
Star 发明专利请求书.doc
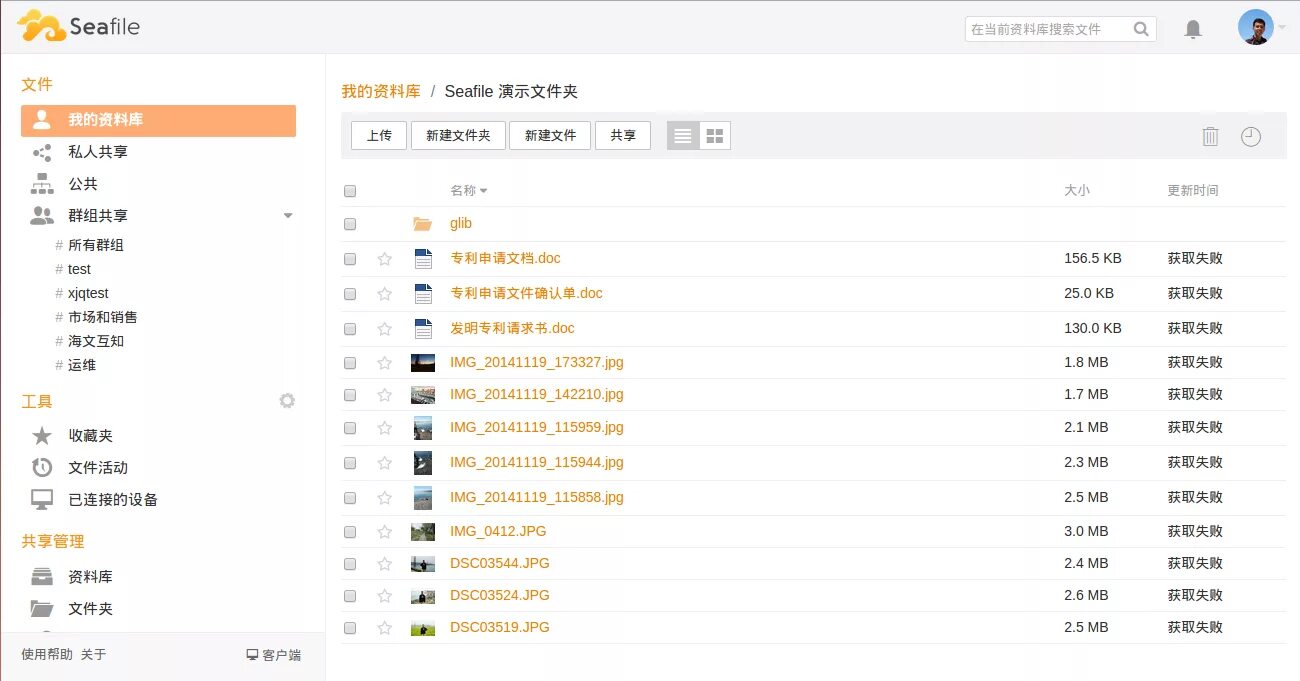pyautogui.click(x=384, y=329)
